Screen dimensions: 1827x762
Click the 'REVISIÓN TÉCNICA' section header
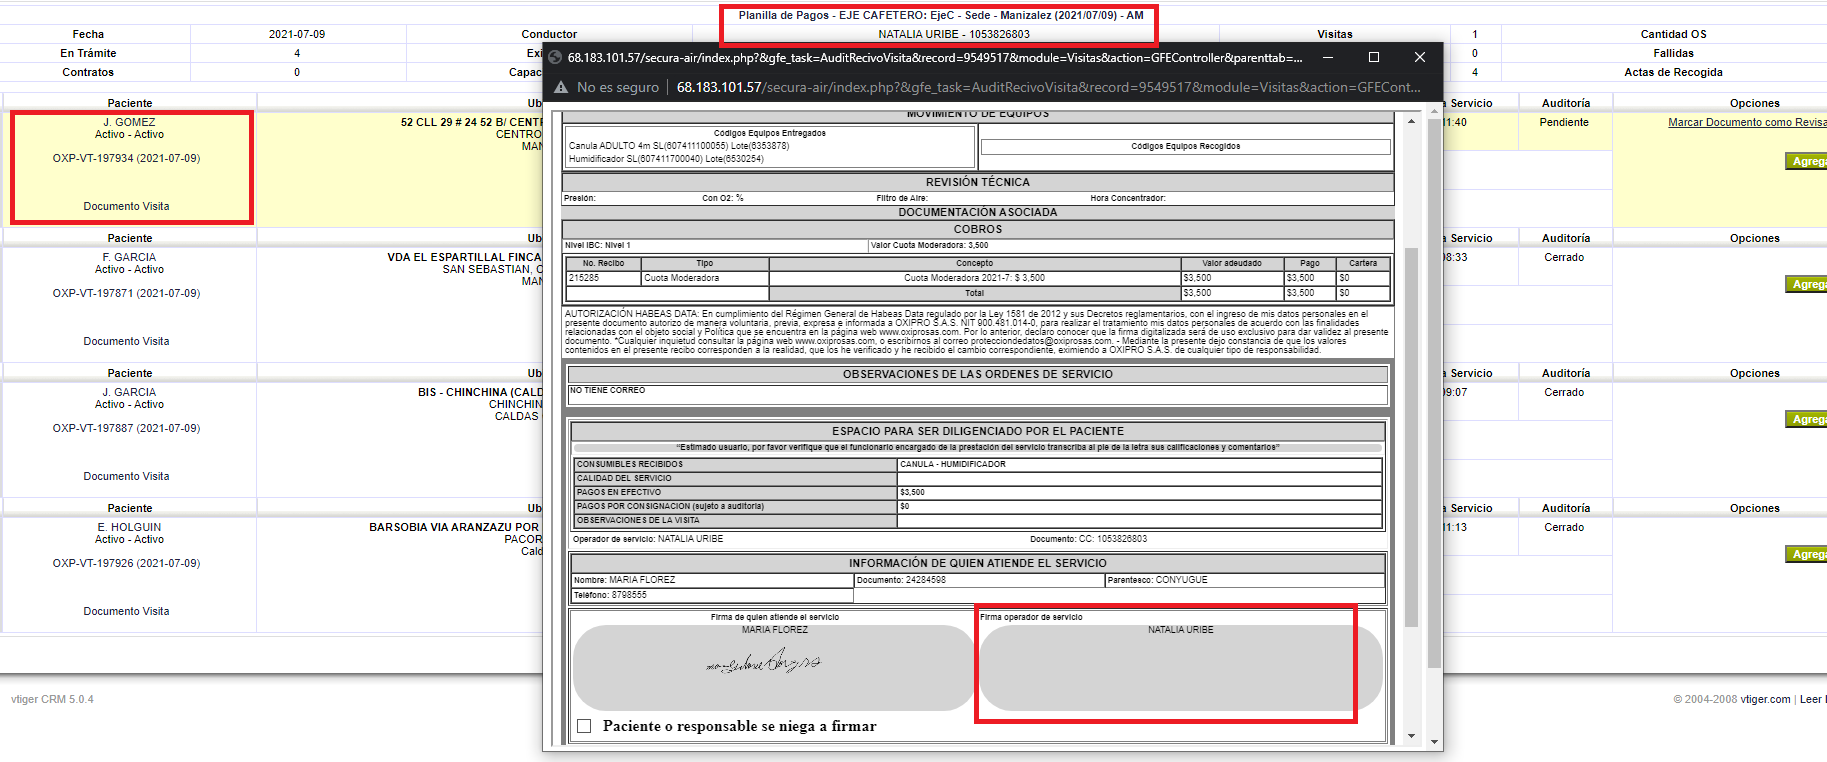[x=977, y=182]
